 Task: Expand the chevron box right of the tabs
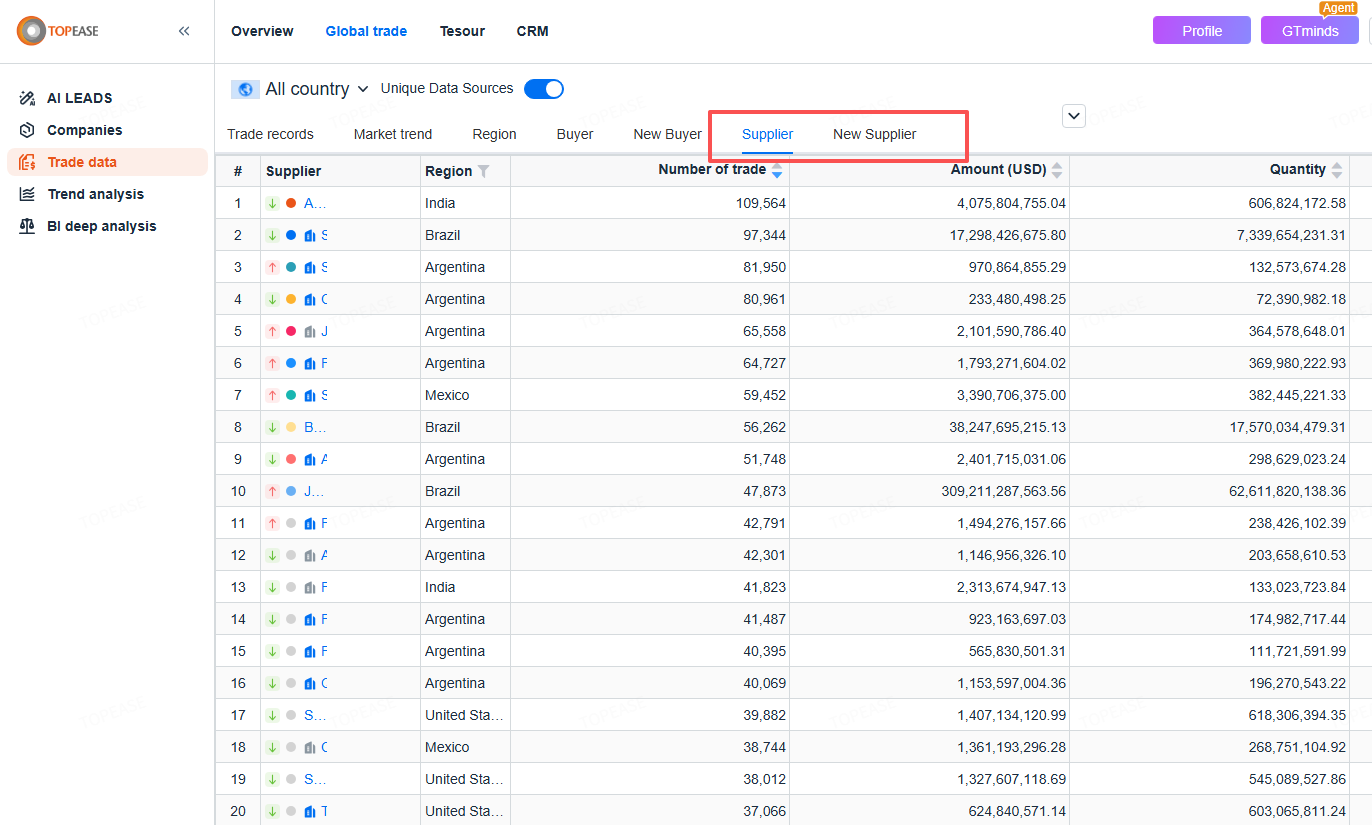(x=1074, y=116)
